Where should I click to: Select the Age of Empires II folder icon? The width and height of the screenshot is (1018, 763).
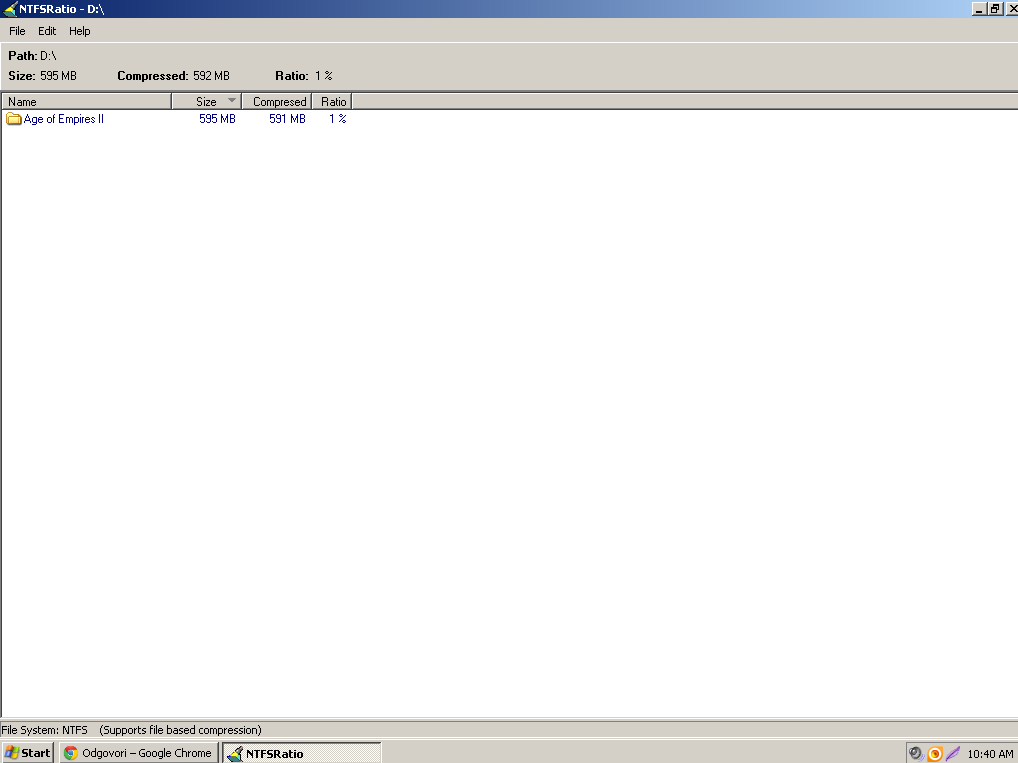[14, 119]
